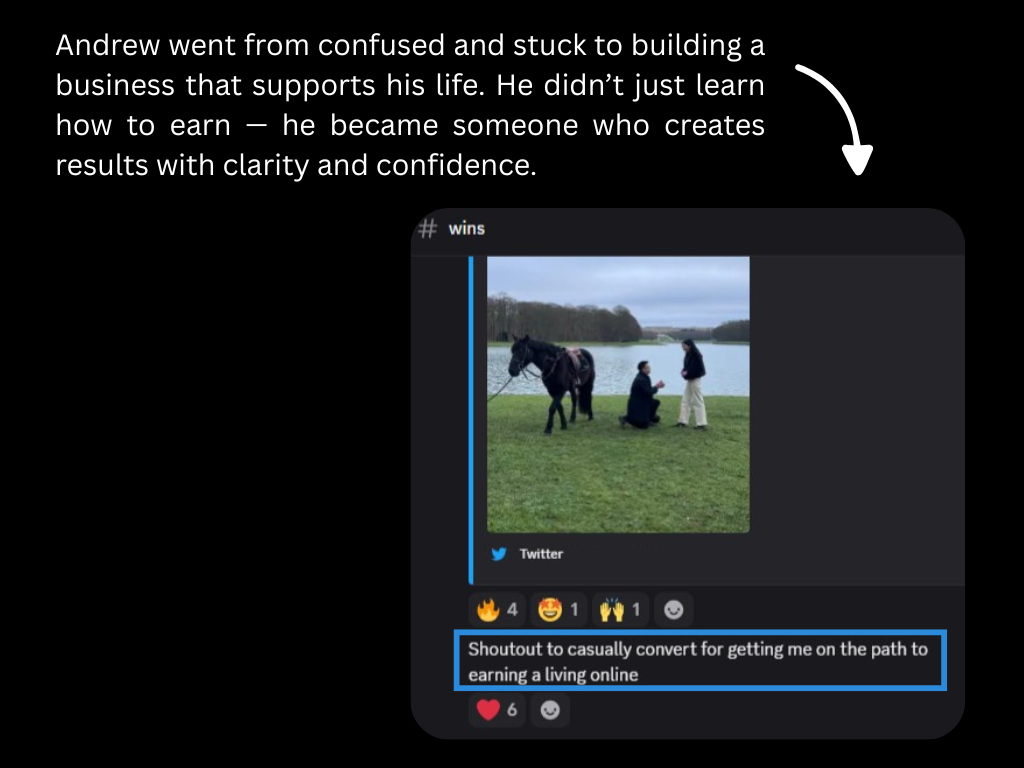Click the black horse in the photo

(554, 381)
